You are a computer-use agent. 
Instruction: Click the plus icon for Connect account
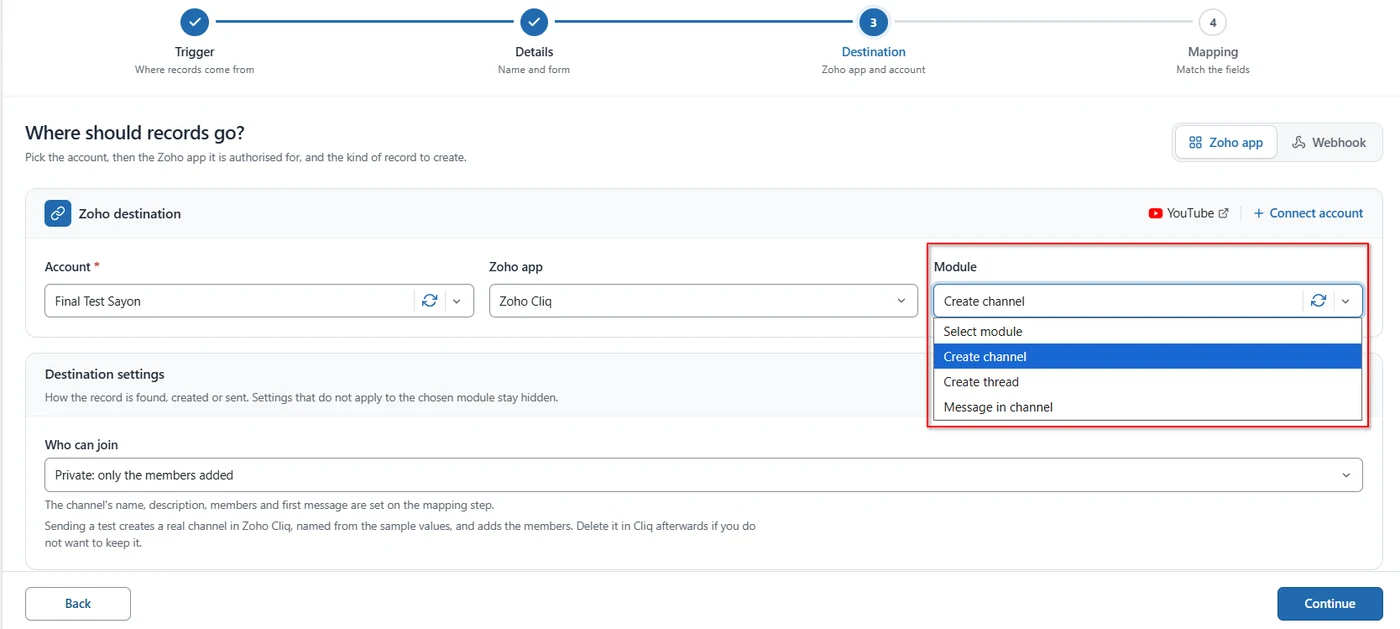tap(1259, 213)
